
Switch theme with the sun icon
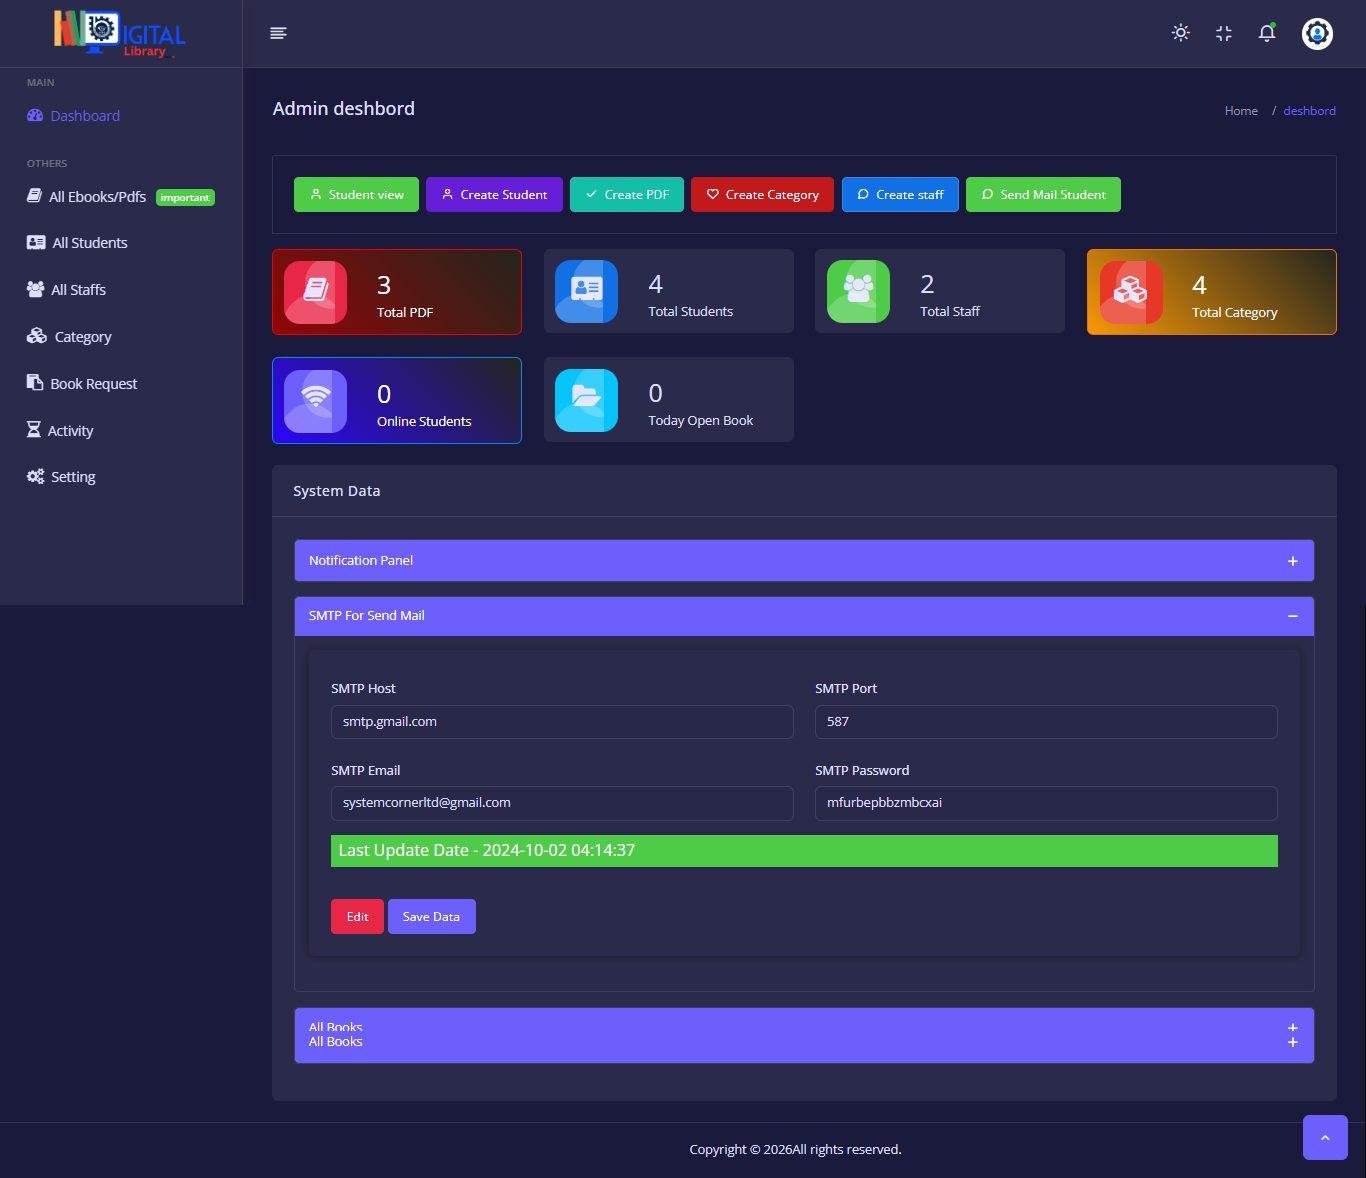point(1181,33)
